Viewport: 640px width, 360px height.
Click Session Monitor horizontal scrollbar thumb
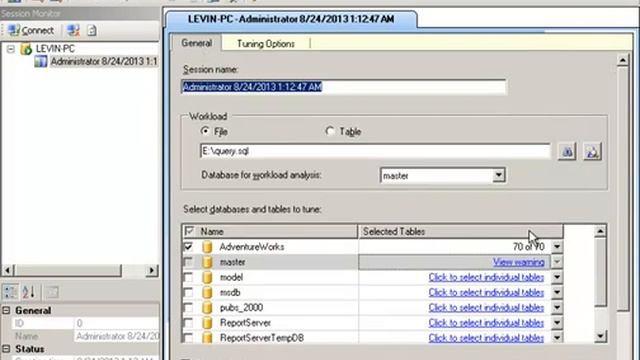[x=68, y=270]
